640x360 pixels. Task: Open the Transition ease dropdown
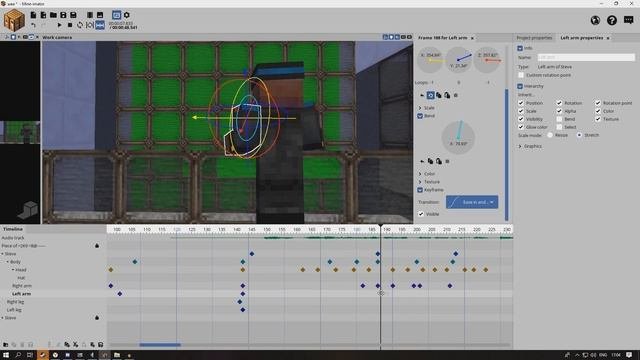[x=472, y=202]
